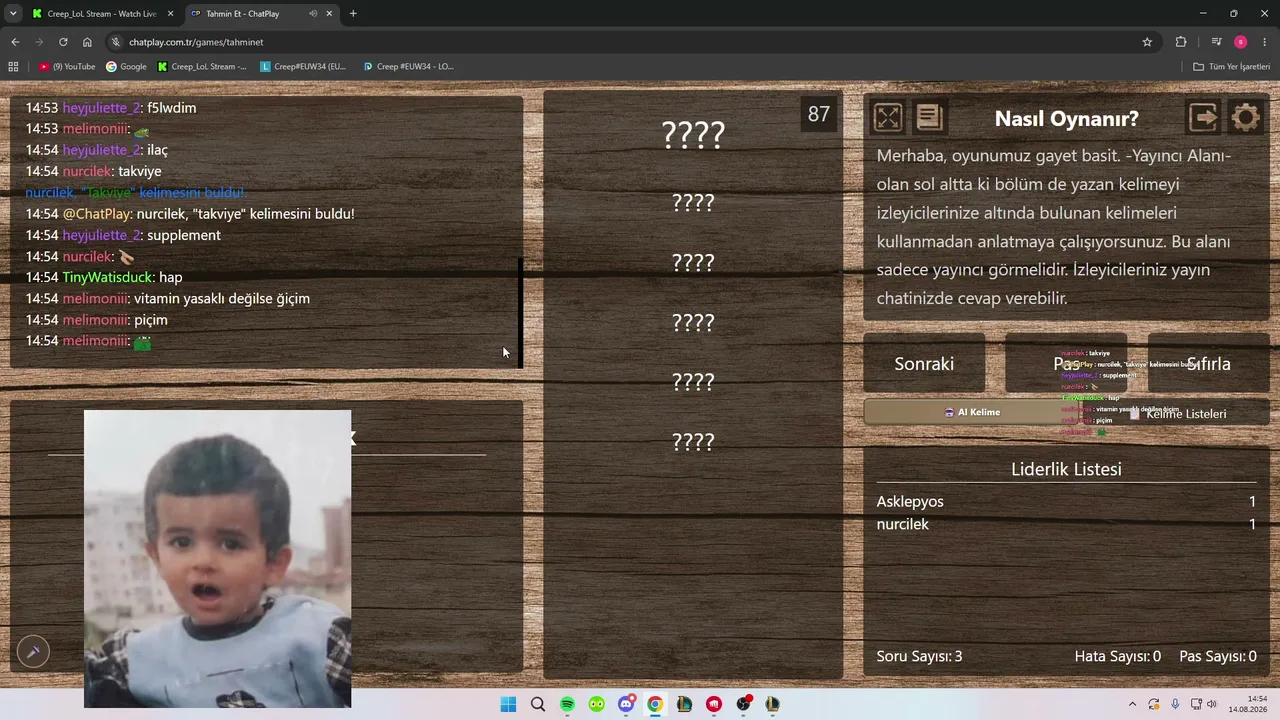Show hidden system tray icons
This screenshot has height=720, width=1280.
1132,704
